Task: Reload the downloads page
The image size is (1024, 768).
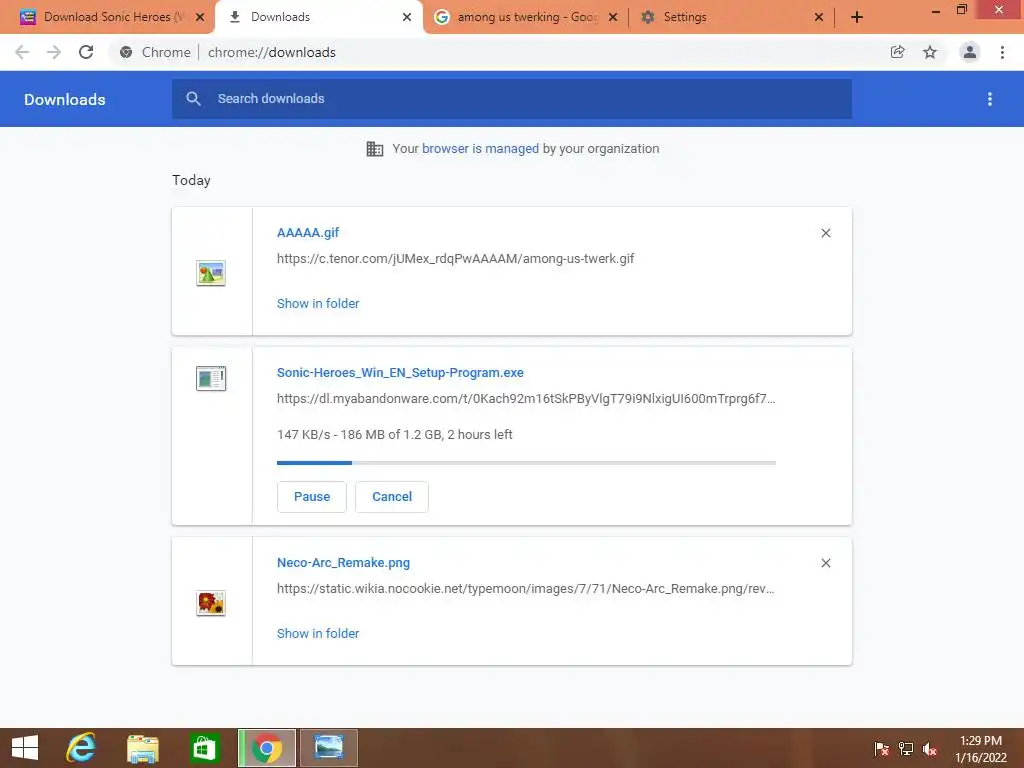Action: tap(86, 52)
